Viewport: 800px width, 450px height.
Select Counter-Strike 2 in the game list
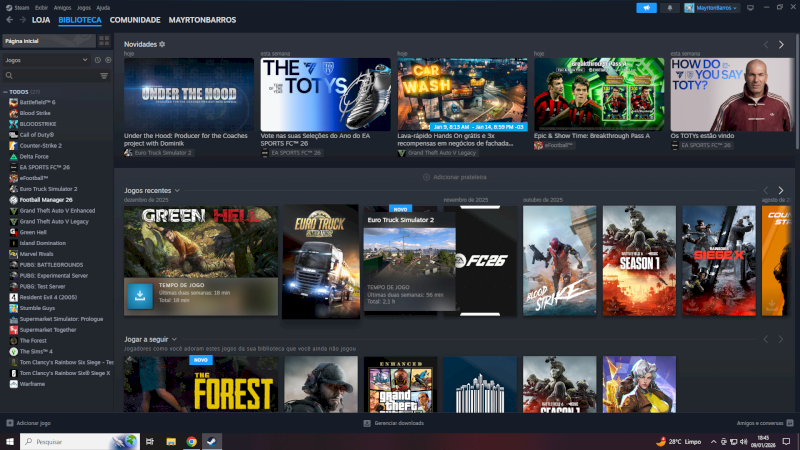tap(40, 145)
